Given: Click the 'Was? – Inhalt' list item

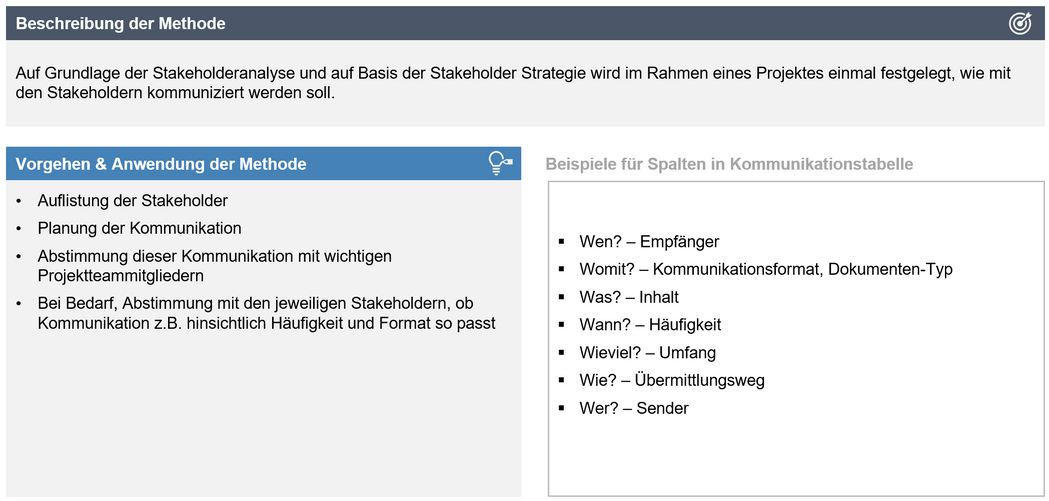Looking at the screenshot, I should coord(629,297).
